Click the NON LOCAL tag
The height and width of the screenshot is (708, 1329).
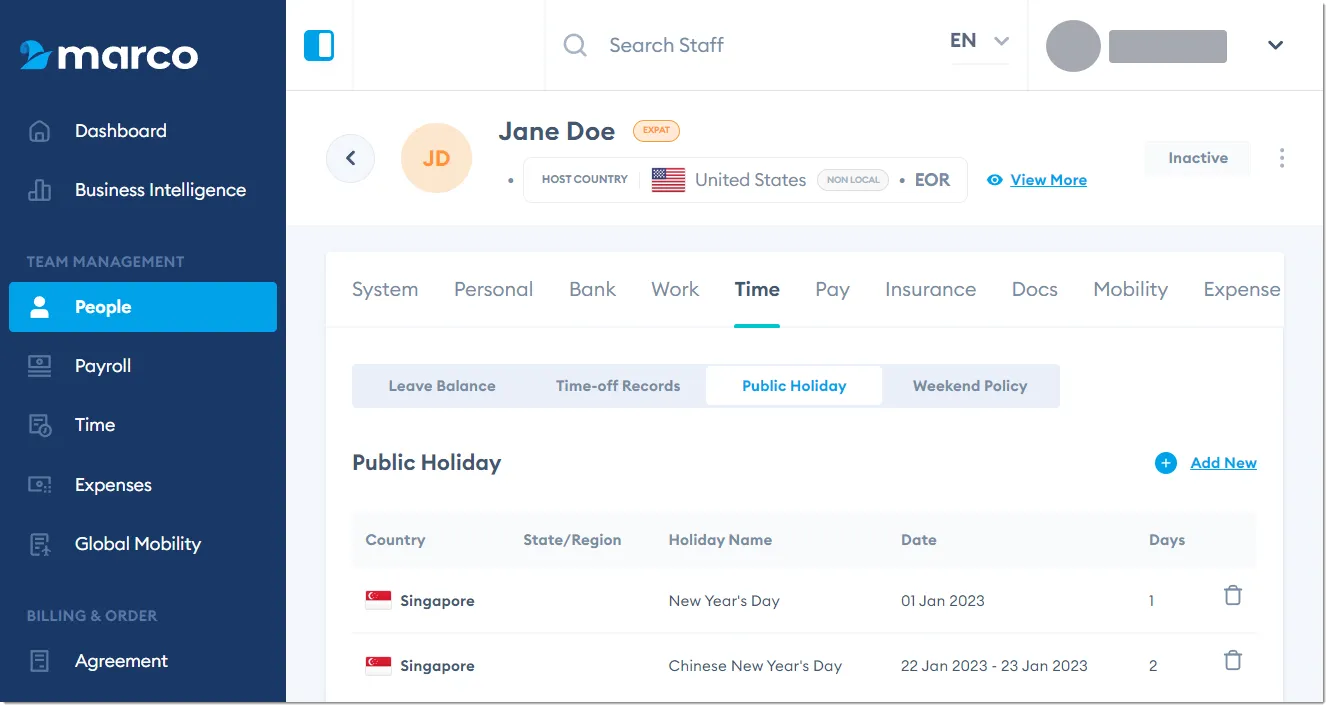click(x=853, y=180)
